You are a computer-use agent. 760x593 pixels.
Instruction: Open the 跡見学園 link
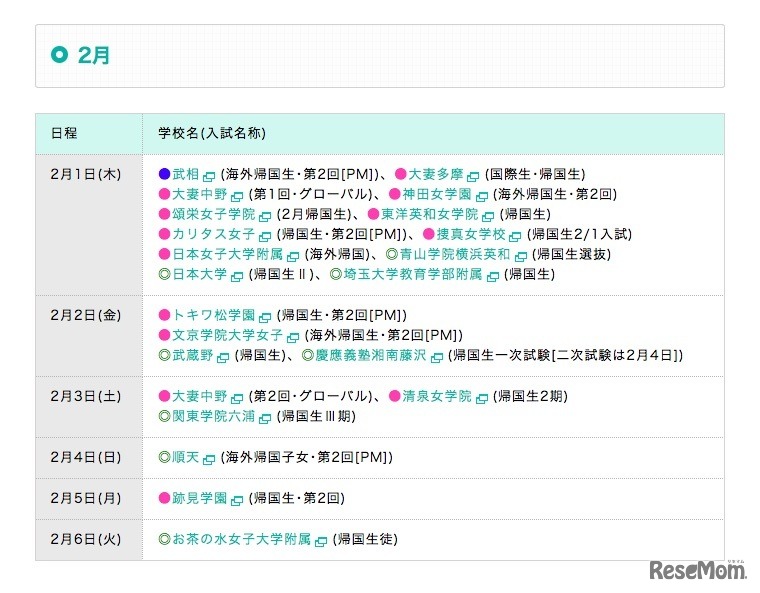[x=200, y=498]
